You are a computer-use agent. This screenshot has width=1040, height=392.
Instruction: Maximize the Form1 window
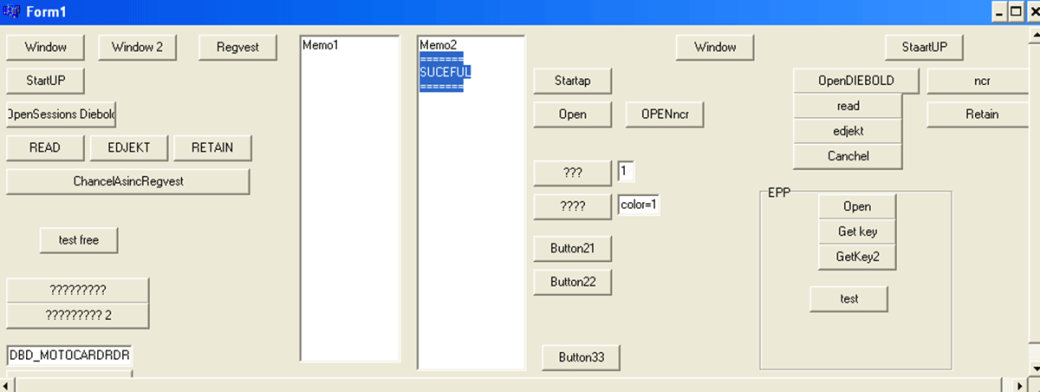point(1015,11)
